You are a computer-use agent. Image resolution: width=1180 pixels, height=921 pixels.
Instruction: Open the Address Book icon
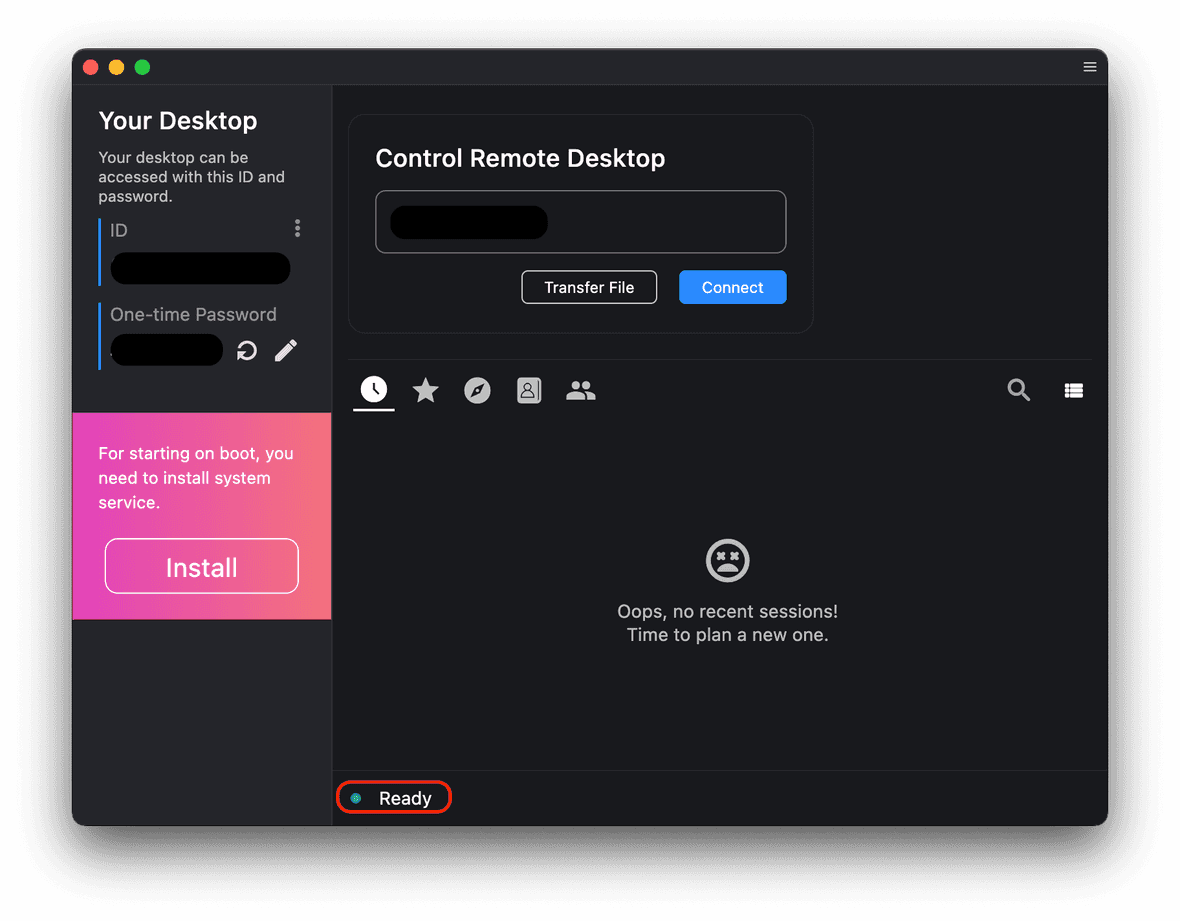pyautogui.click(x=529, y=390)
